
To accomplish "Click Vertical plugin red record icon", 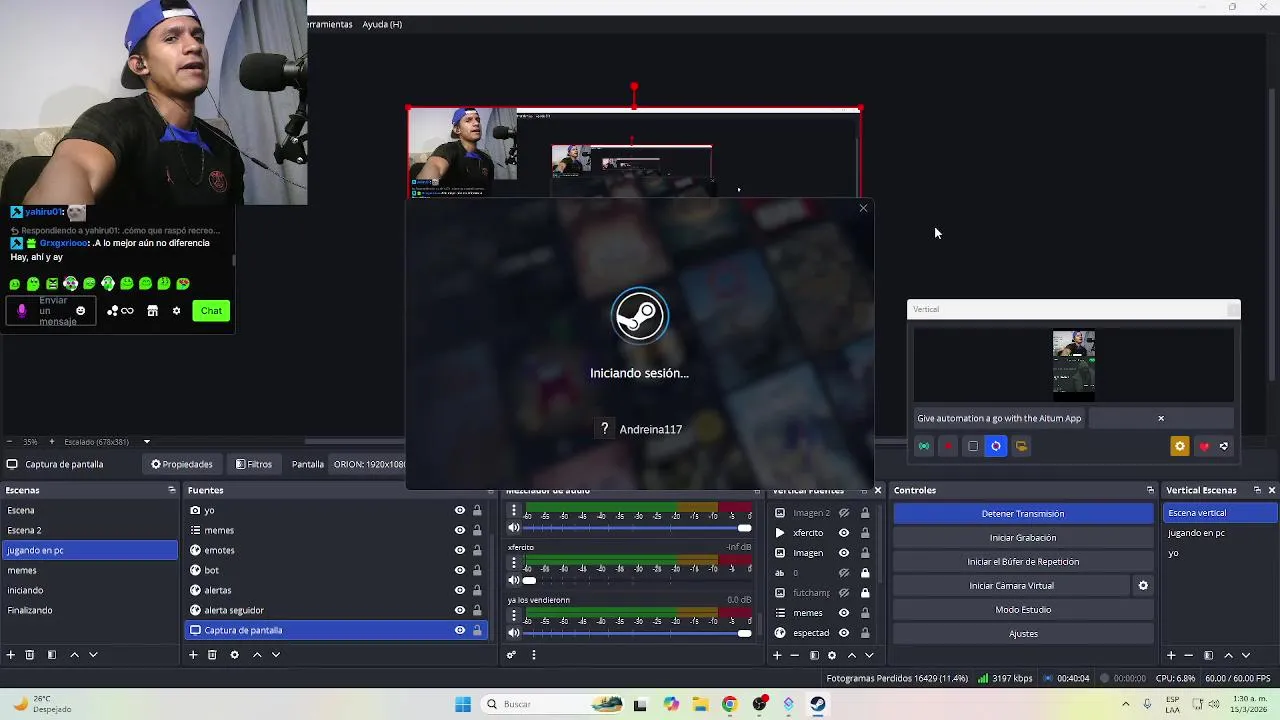I will [948, 446].
